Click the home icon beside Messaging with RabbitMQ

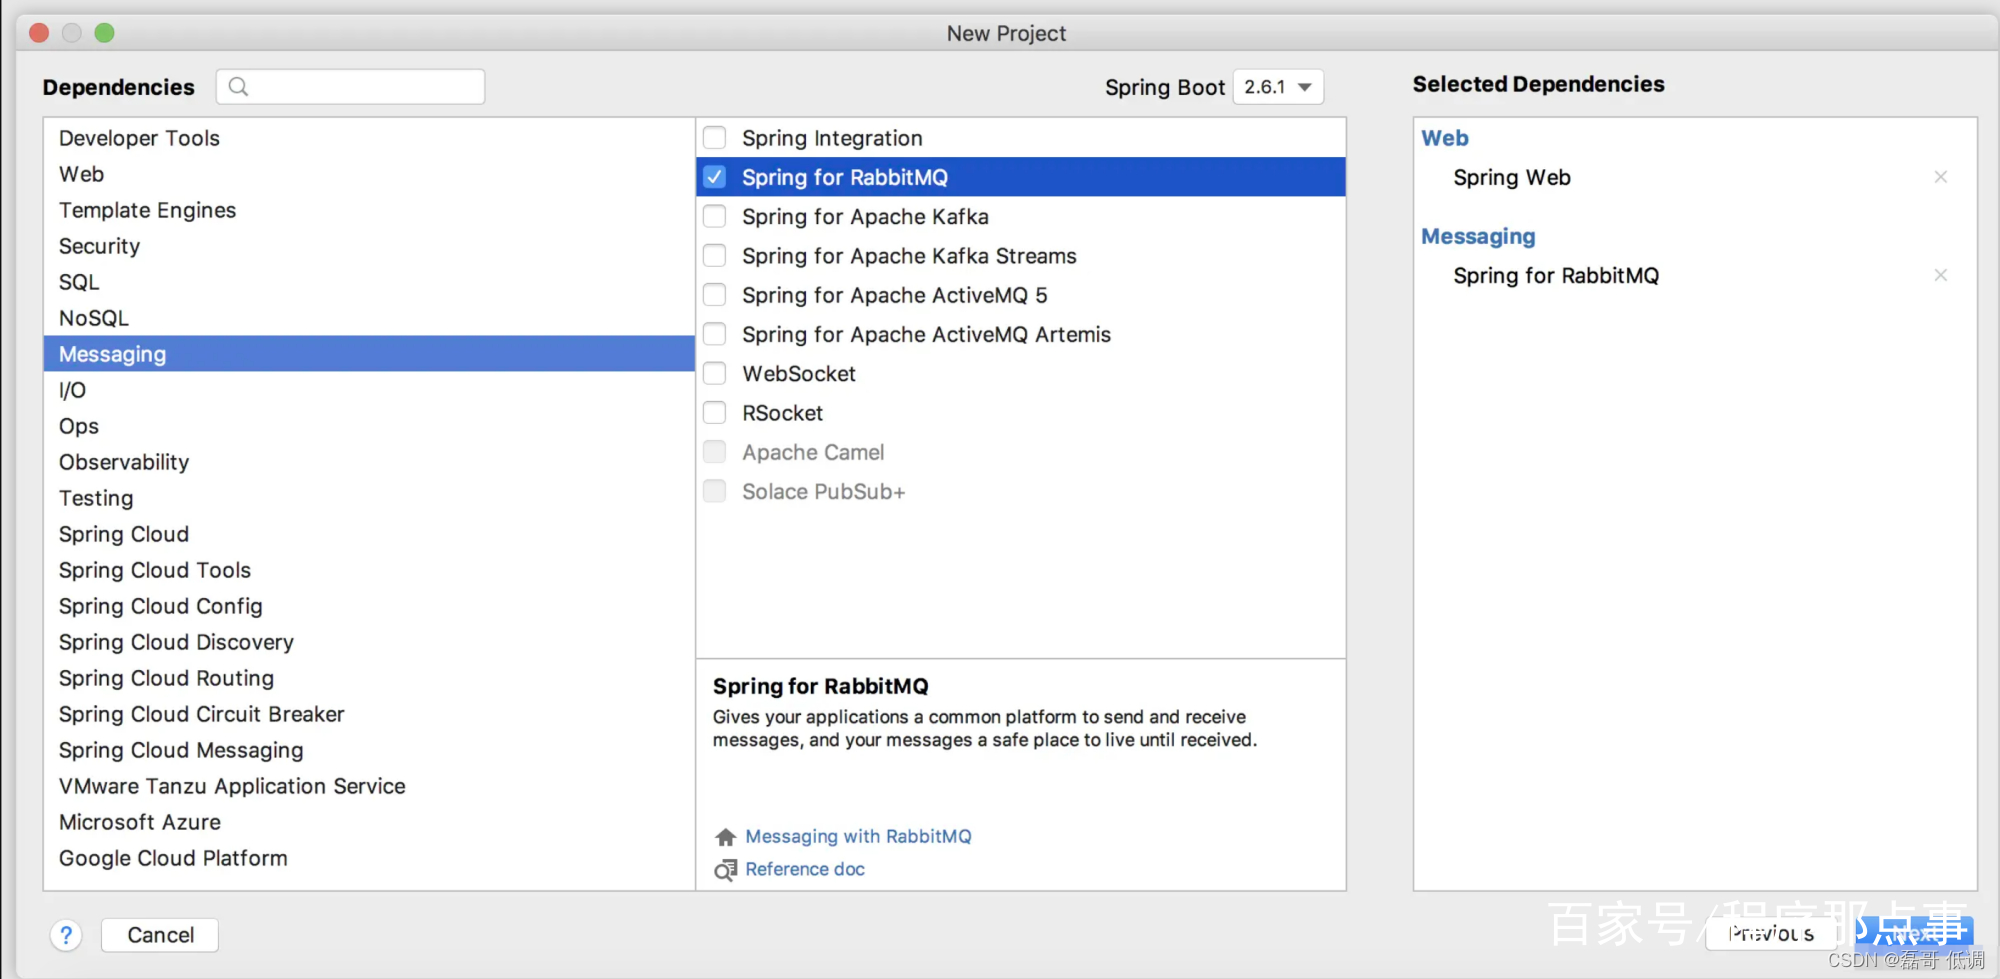tap(726, 837)
